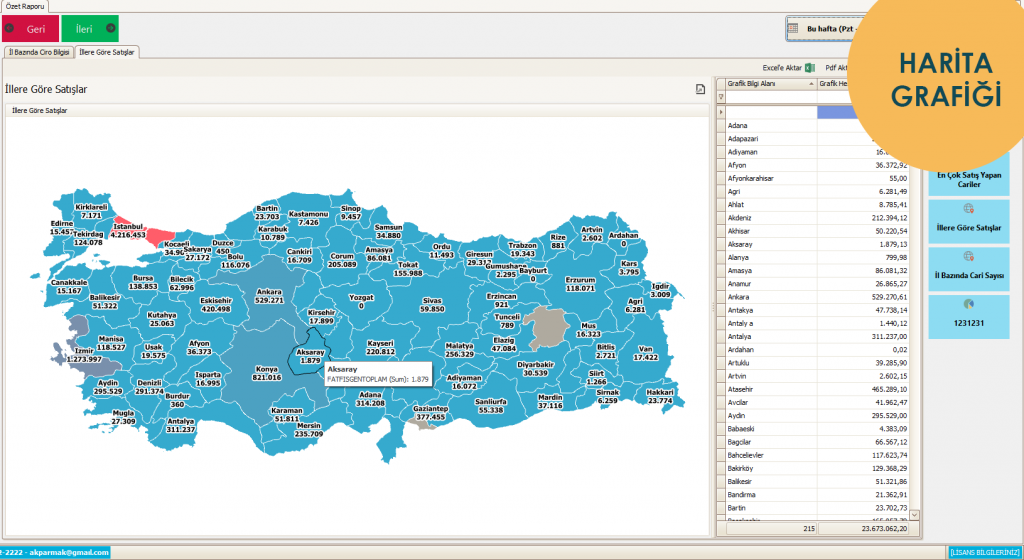This screenshot has width=1024, height=560.
Task: Click Antalya province on the map
Action: 180,426
